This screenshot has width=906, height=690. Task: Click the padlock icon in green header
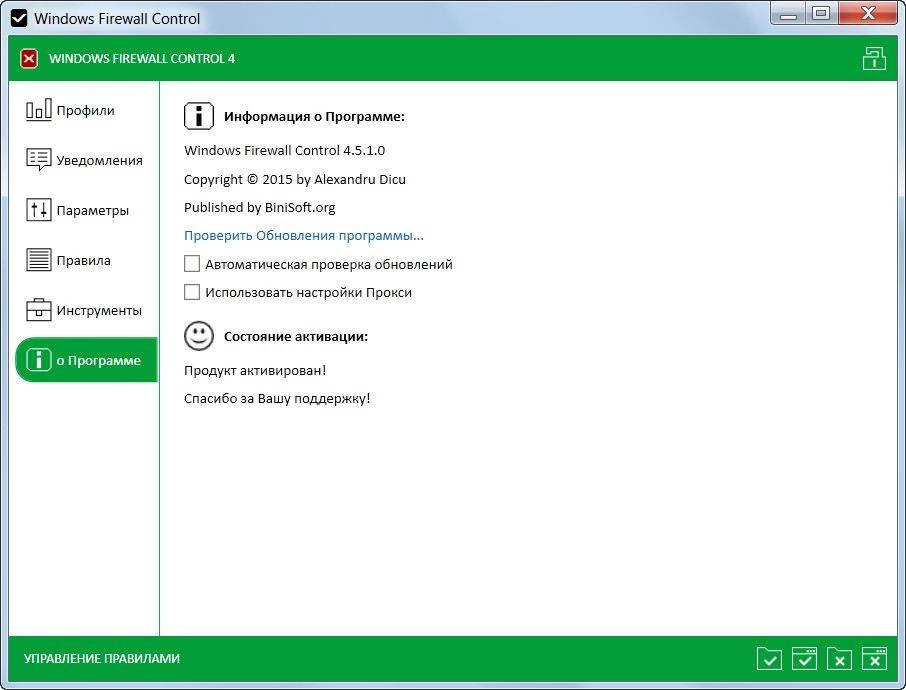[x=874, y=58]
